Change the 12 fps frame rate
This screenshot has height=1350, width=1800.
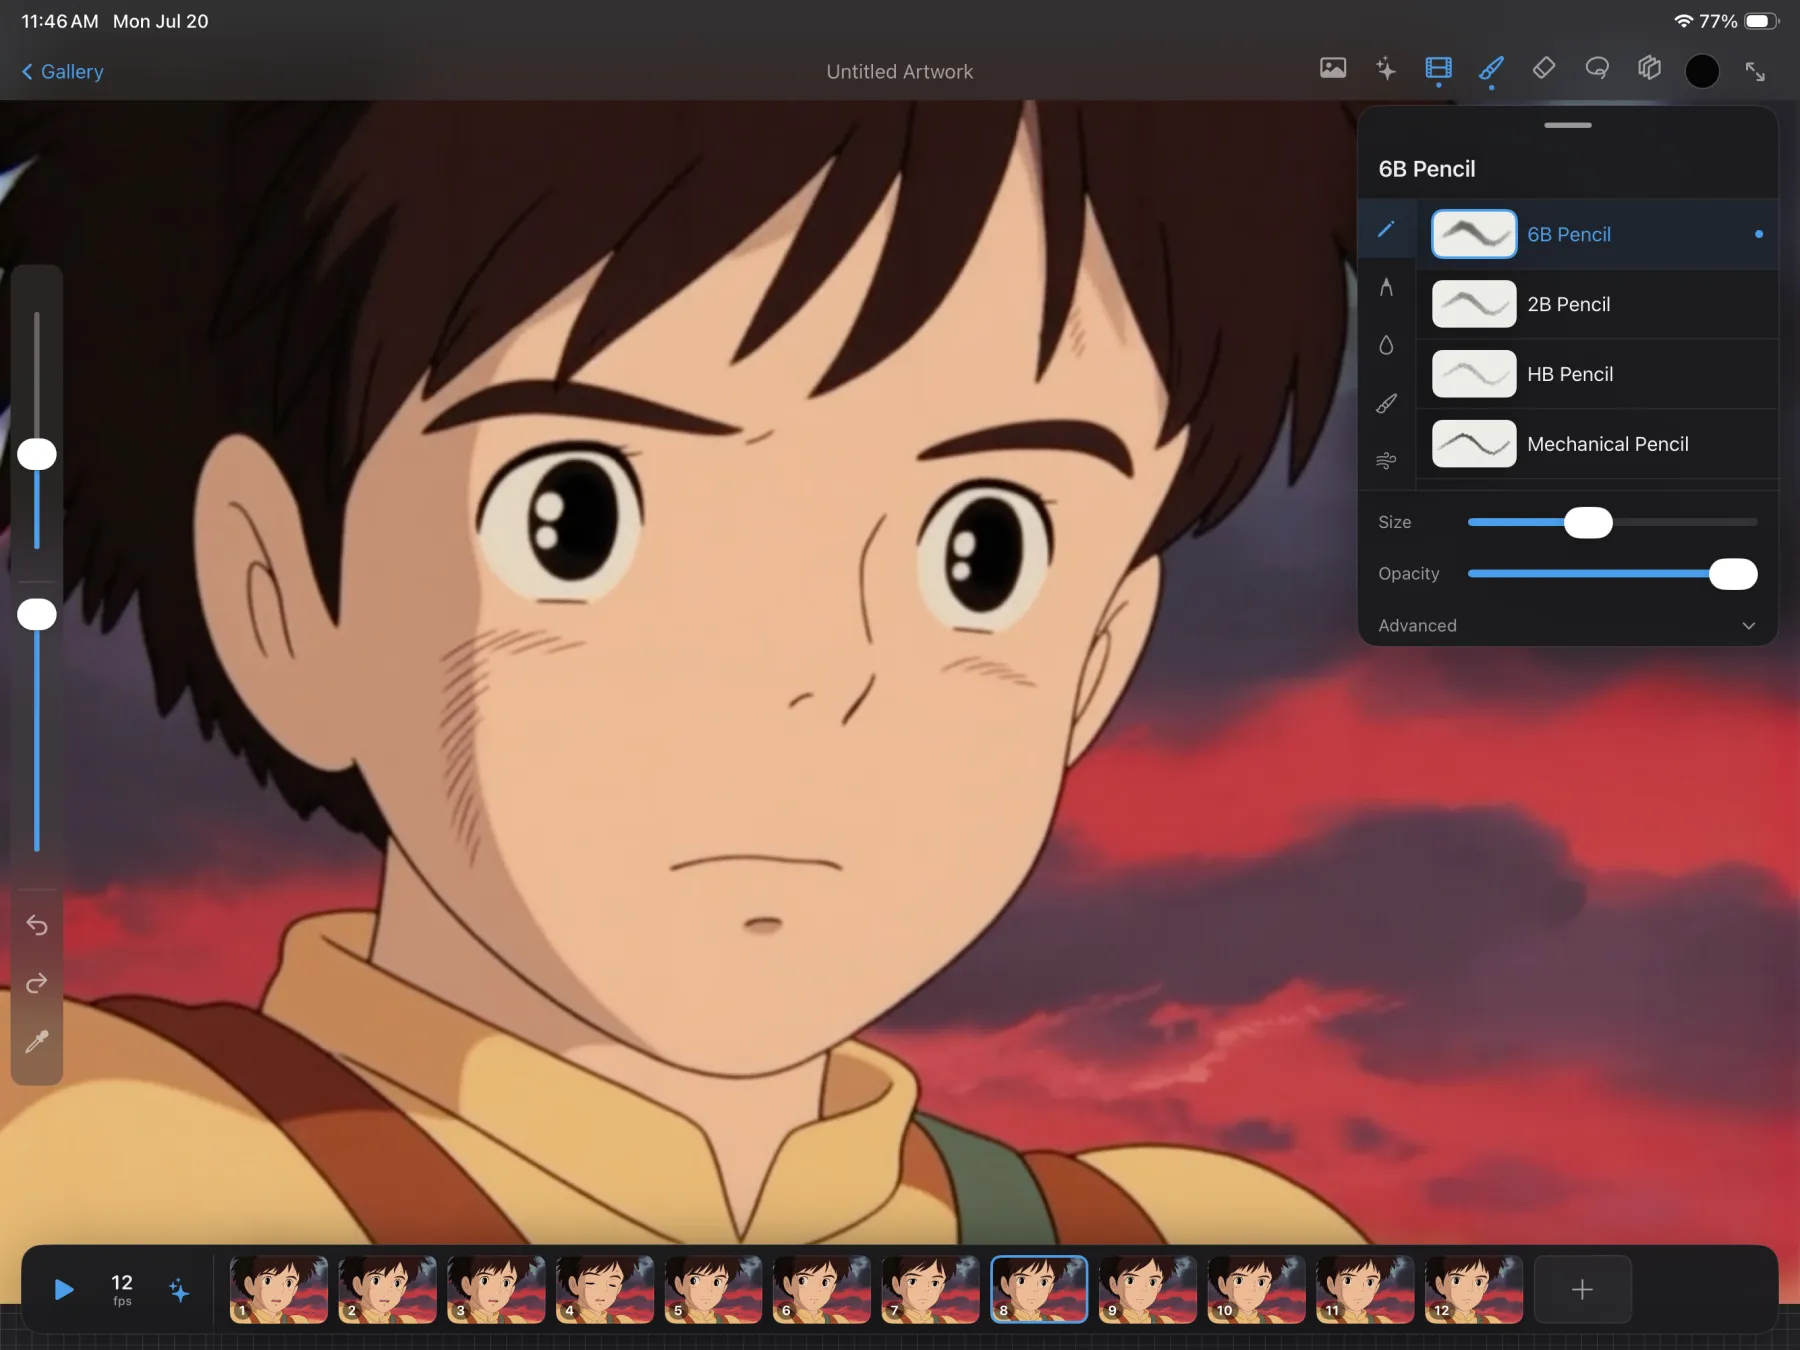point(122,1290)
